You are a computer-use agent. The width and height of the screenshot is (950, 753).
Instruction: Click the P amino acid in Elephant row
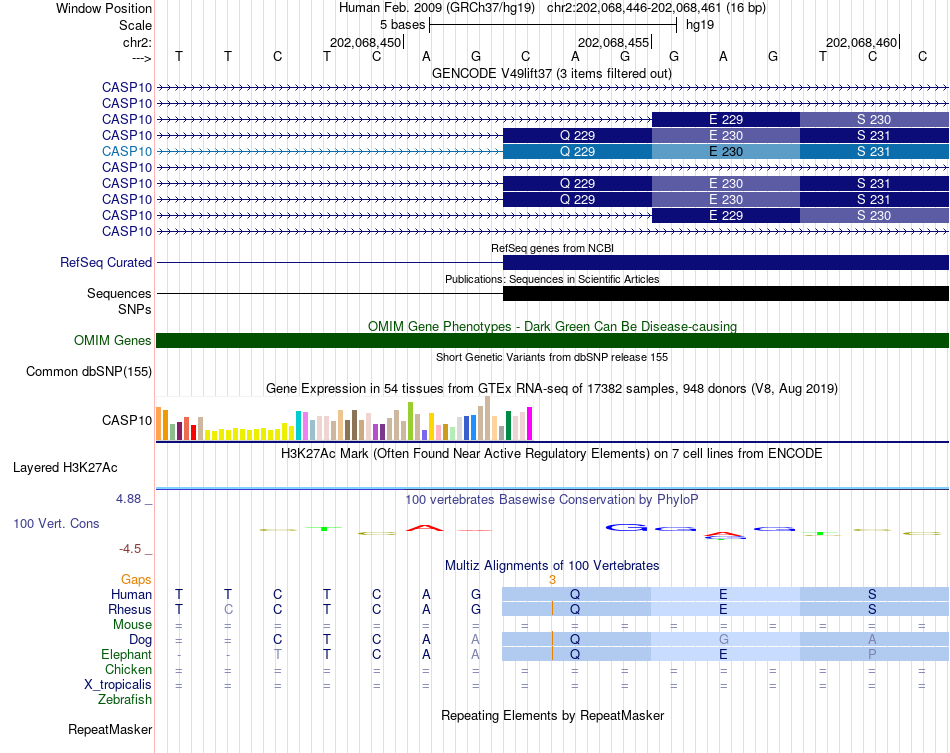click(x=872, y=654)
